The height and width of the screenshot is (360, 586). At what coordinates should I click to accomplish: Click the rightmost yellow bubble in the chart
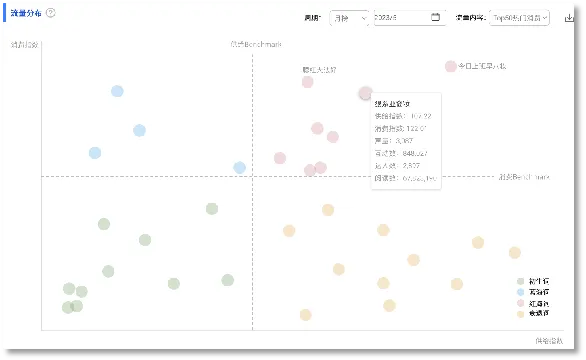[x=515, y=253]
